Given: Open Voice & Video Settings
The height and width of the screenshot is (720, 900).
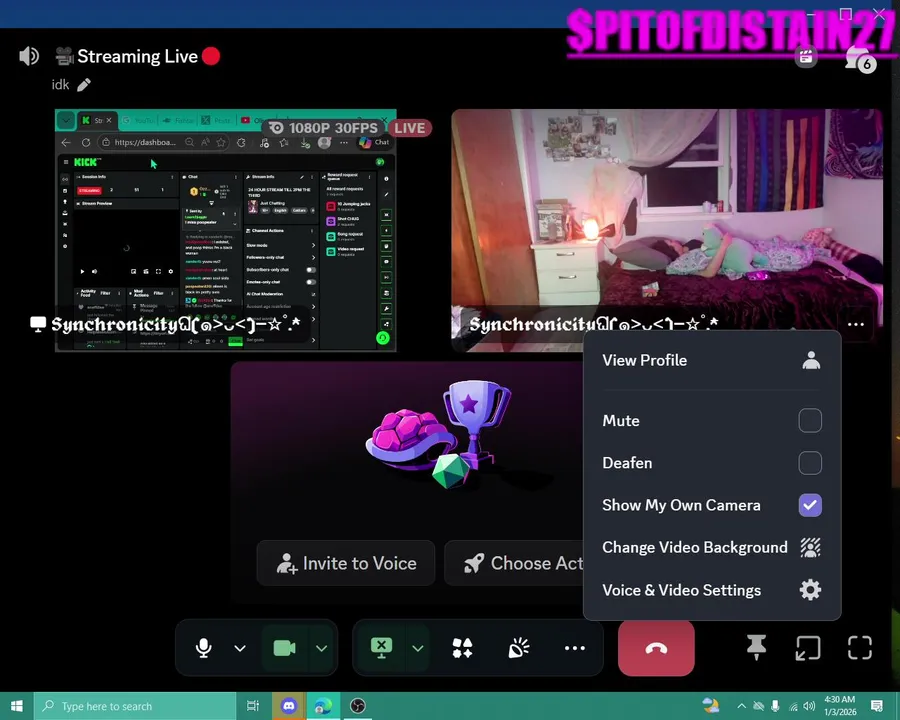Looking at the screenshot, I should [x=712, y=590].
